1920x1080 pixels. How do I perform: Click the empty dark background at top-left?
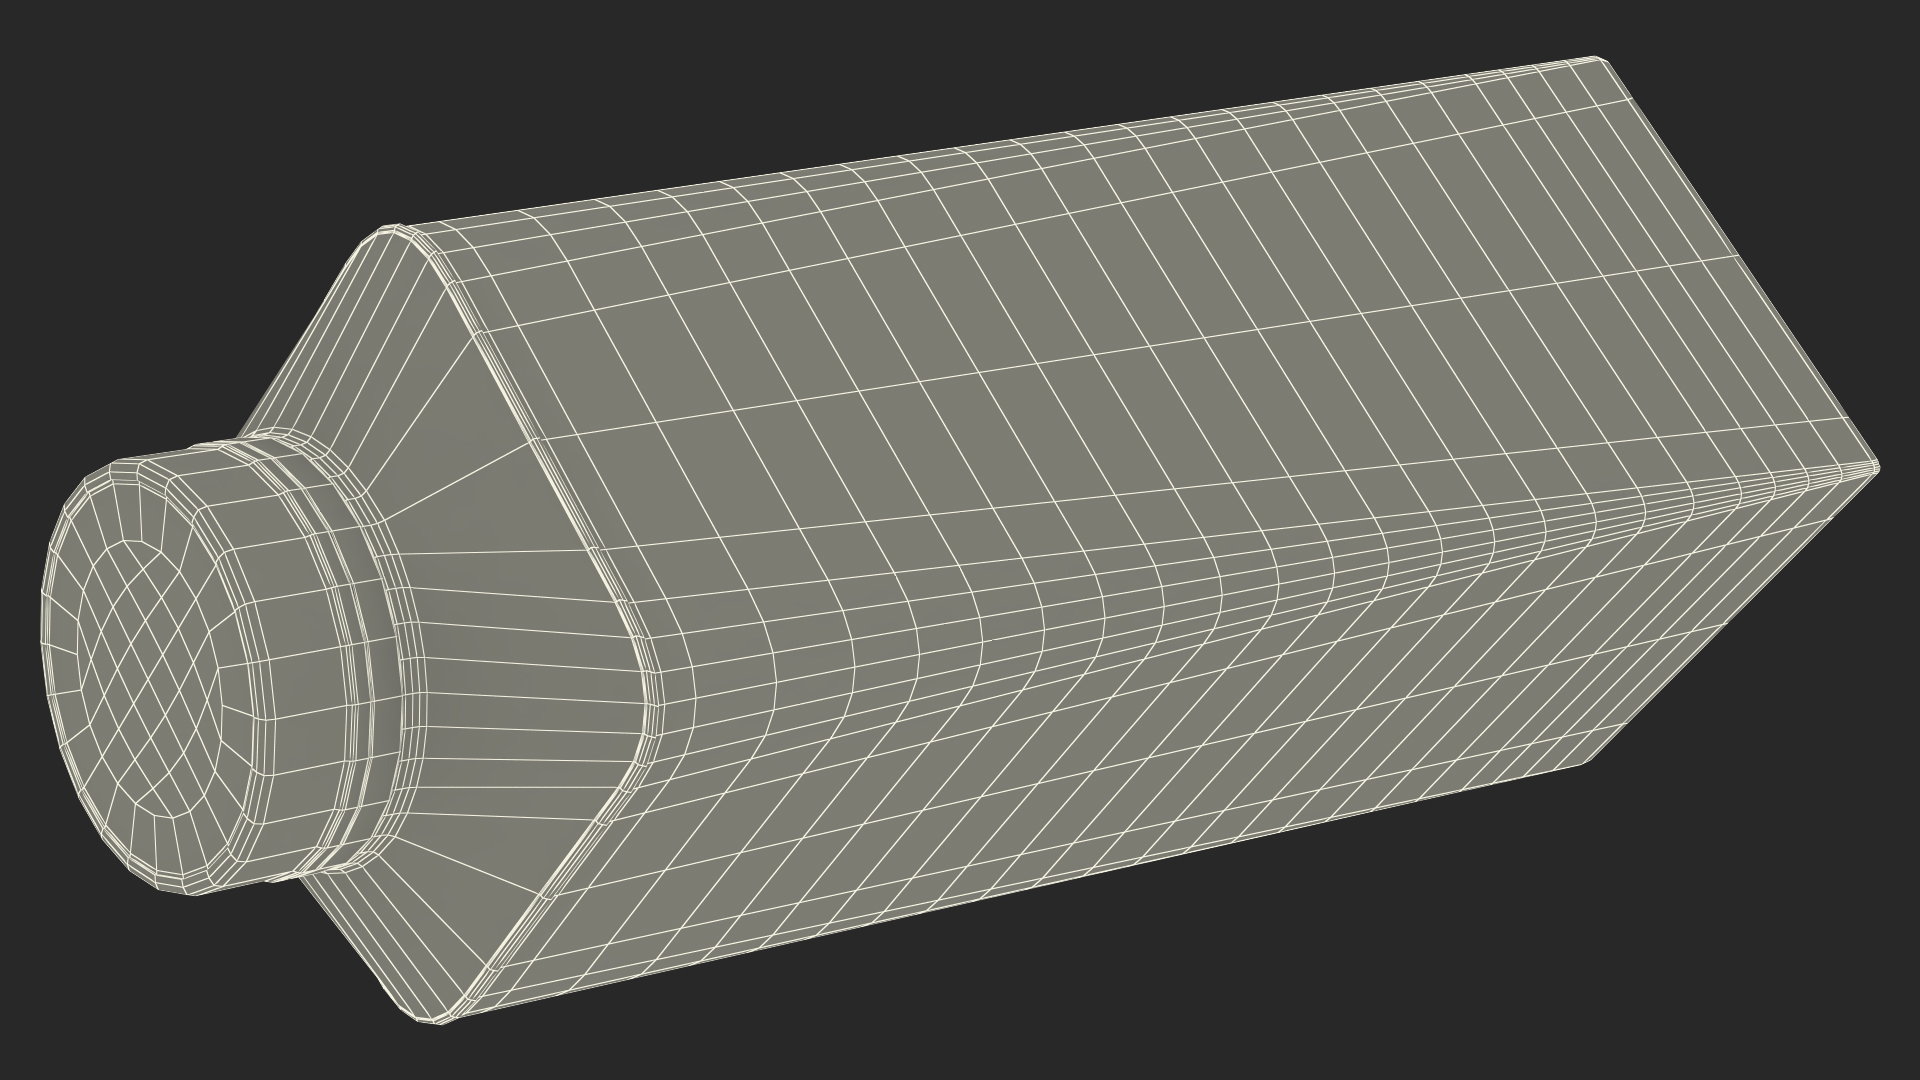coord(150,150)
